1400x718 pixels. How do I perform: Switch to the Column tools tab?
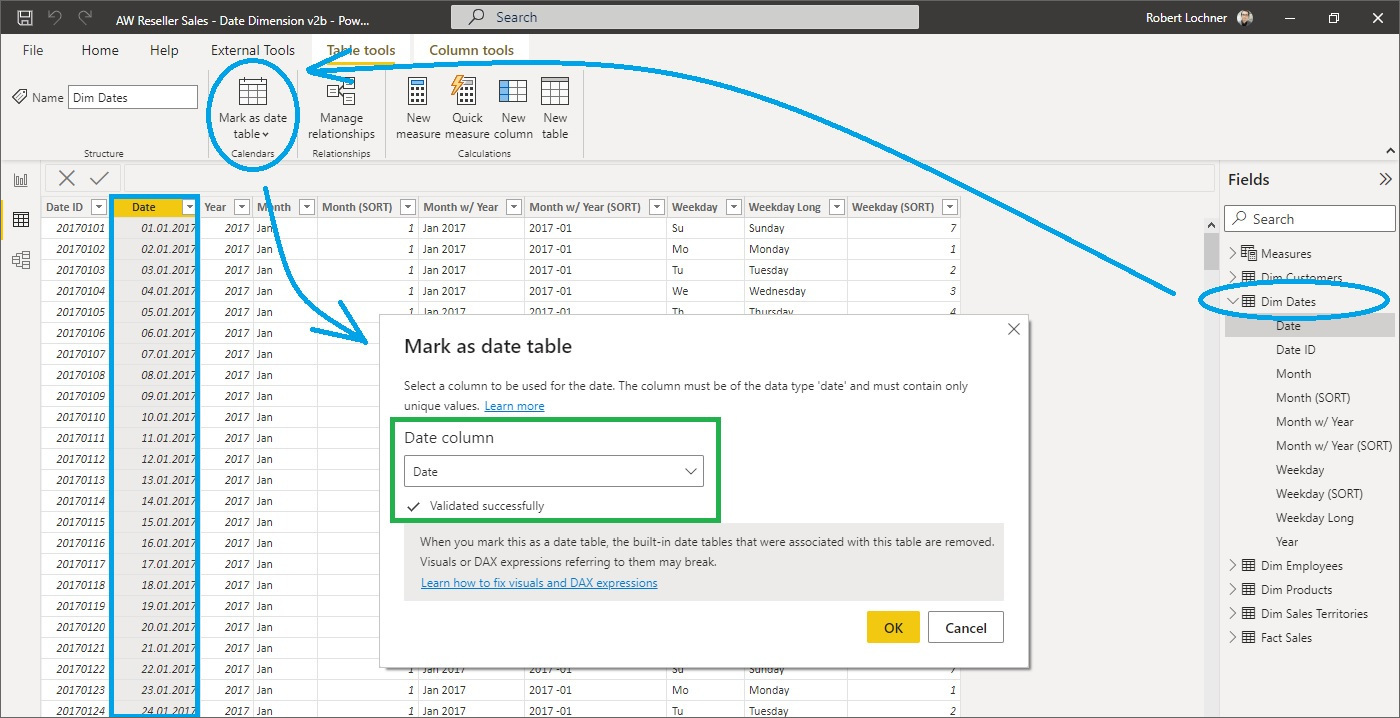(471, 48)
